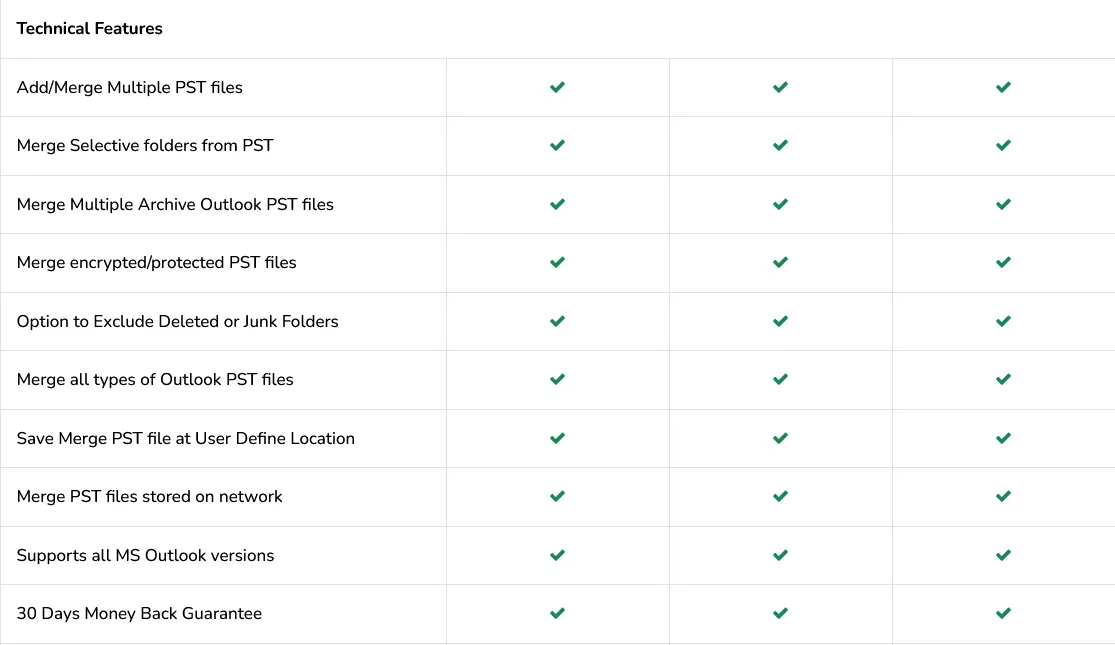The image size is (1115, 645).
Task: Click first-column checkmark for Add/Merge Multiple PST files
Action: [558, 87]
